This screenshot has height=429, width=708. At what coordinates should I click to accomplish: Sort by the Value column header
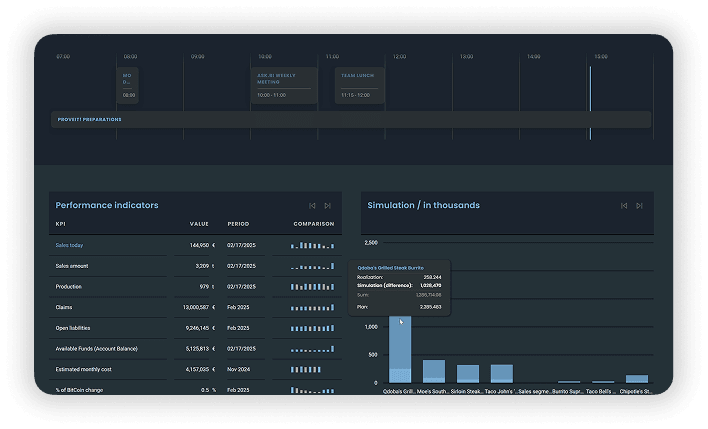point(199,224)
